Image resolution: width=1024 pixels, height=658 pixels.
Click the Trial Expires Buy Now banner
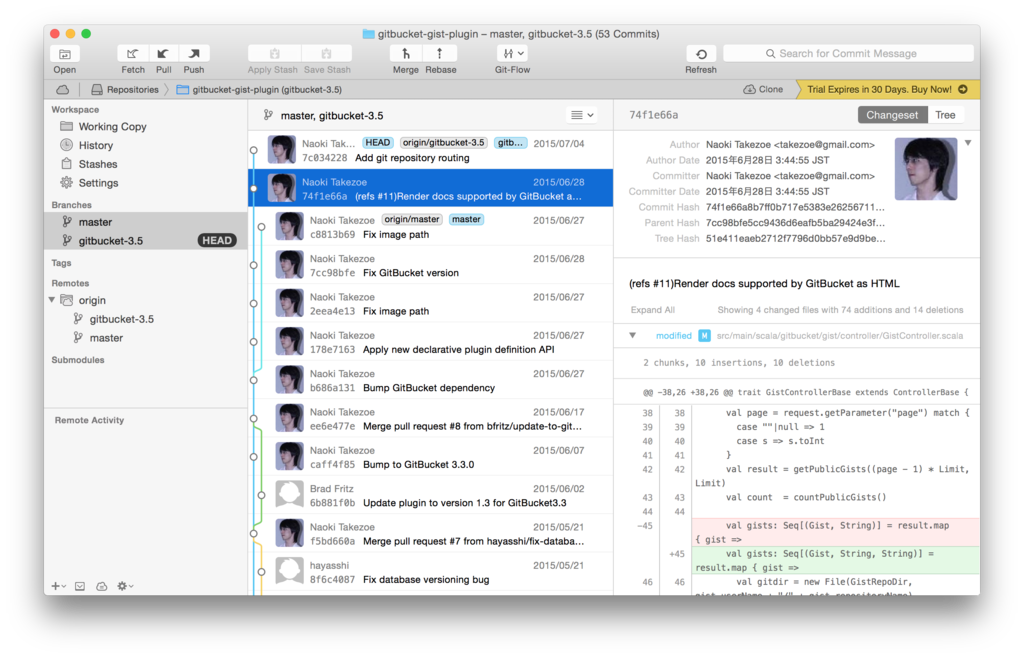(888, 89)
